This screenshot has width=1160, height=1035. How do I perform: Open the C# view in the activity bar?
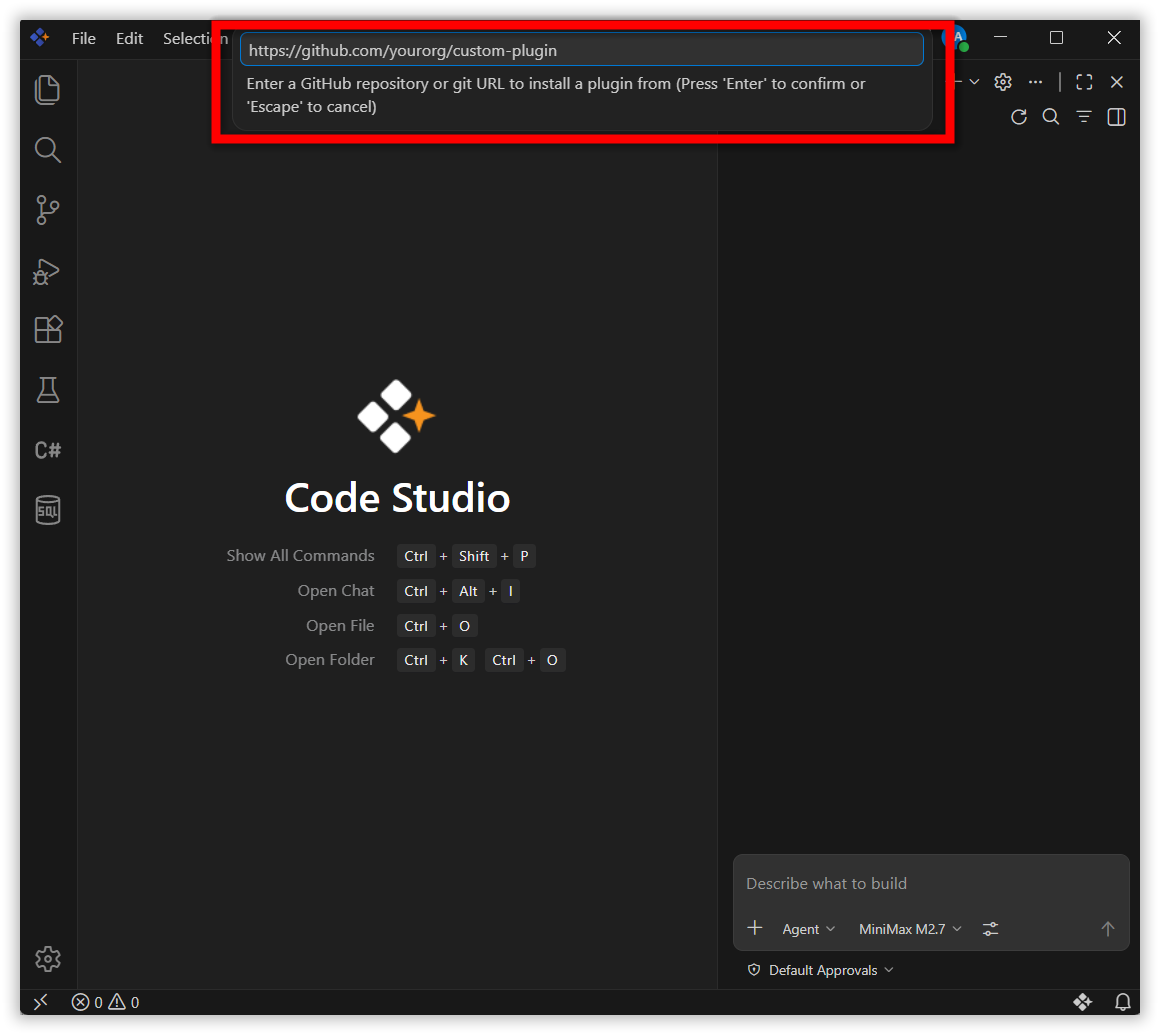(47, 450)
